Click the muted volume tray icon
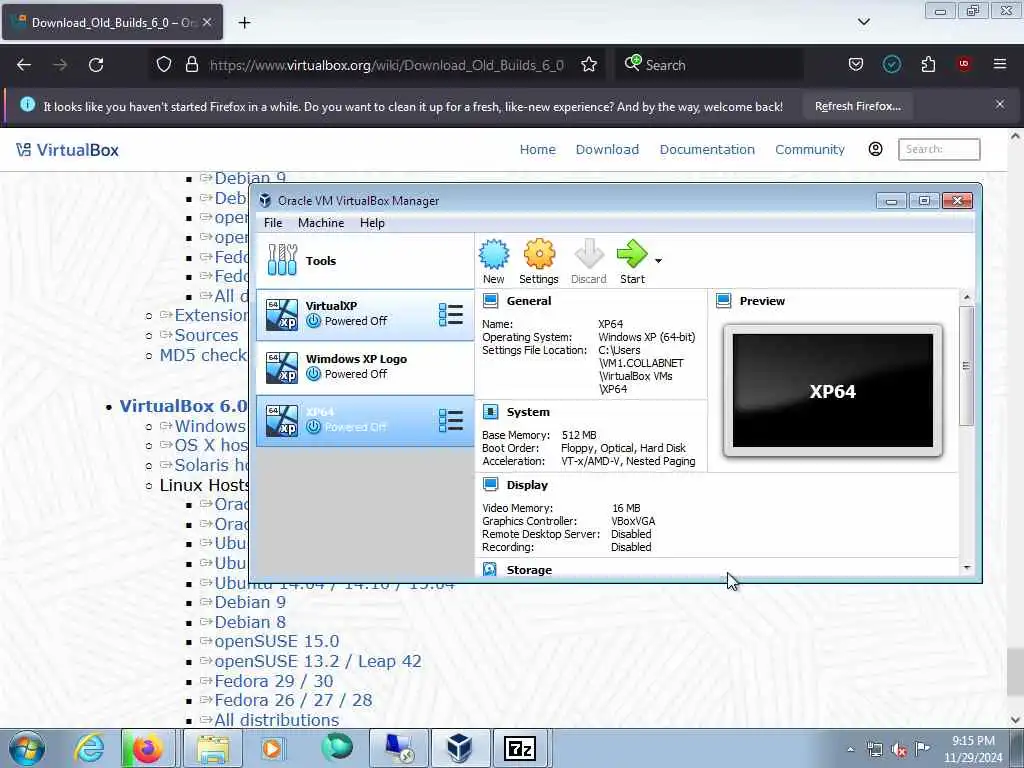This screenshot has height=768, width=1024. click(x=899, y=750)
